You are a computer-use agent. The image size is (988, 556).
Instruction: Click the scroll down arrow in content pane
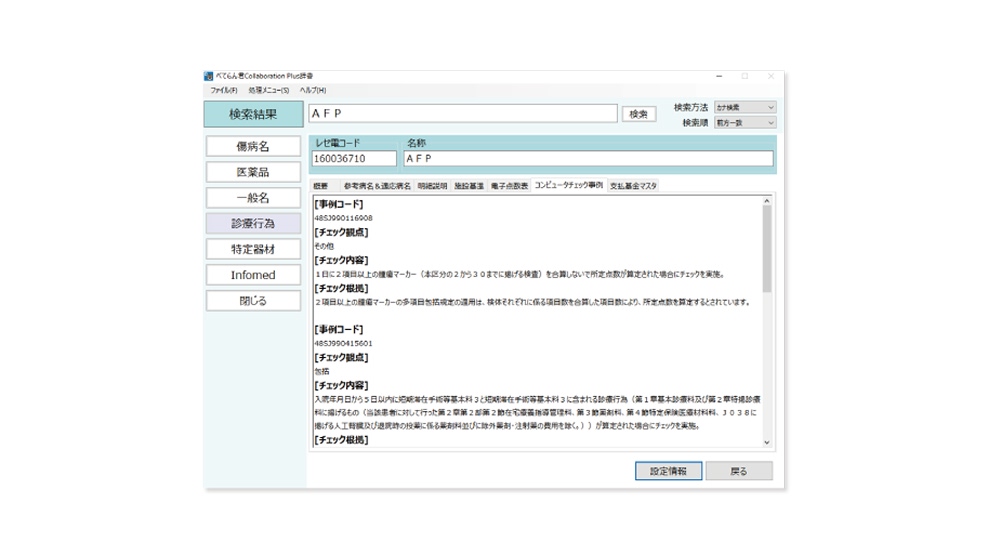click(x=767, y=442)
